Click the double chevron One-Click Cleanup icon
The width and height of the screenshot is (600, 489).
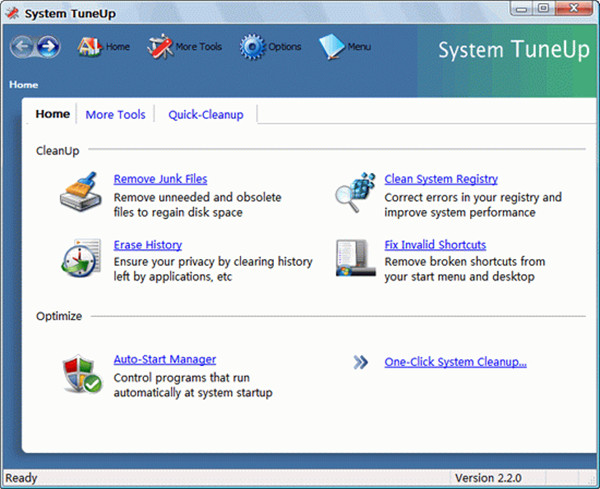[x=360, y=362]
